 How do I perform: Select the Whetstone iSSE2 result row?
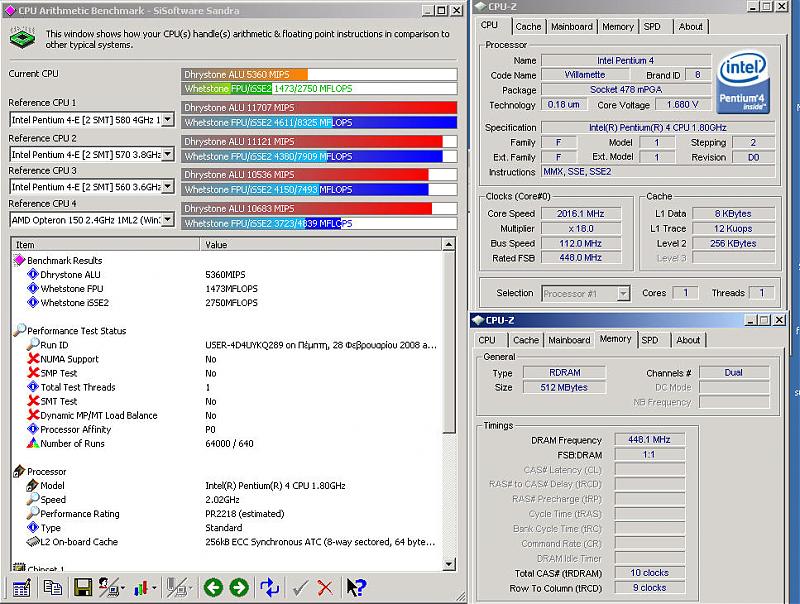tap(227, 303)
